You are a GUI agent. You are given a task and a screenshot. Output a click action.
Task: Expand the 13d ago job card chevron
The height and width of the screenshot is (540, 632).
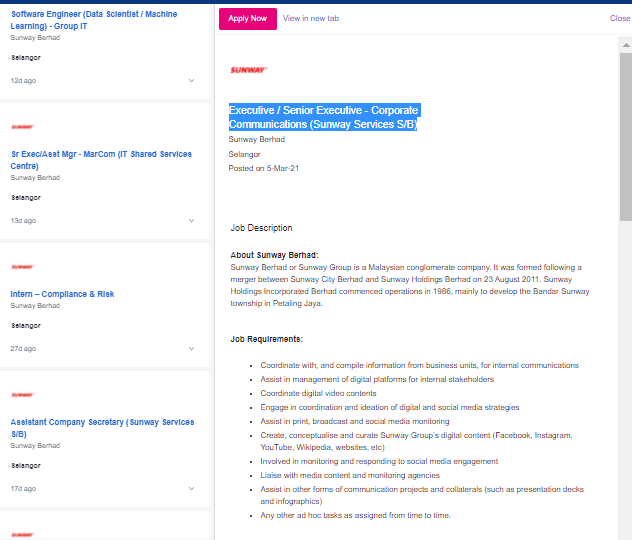point(191,220)
